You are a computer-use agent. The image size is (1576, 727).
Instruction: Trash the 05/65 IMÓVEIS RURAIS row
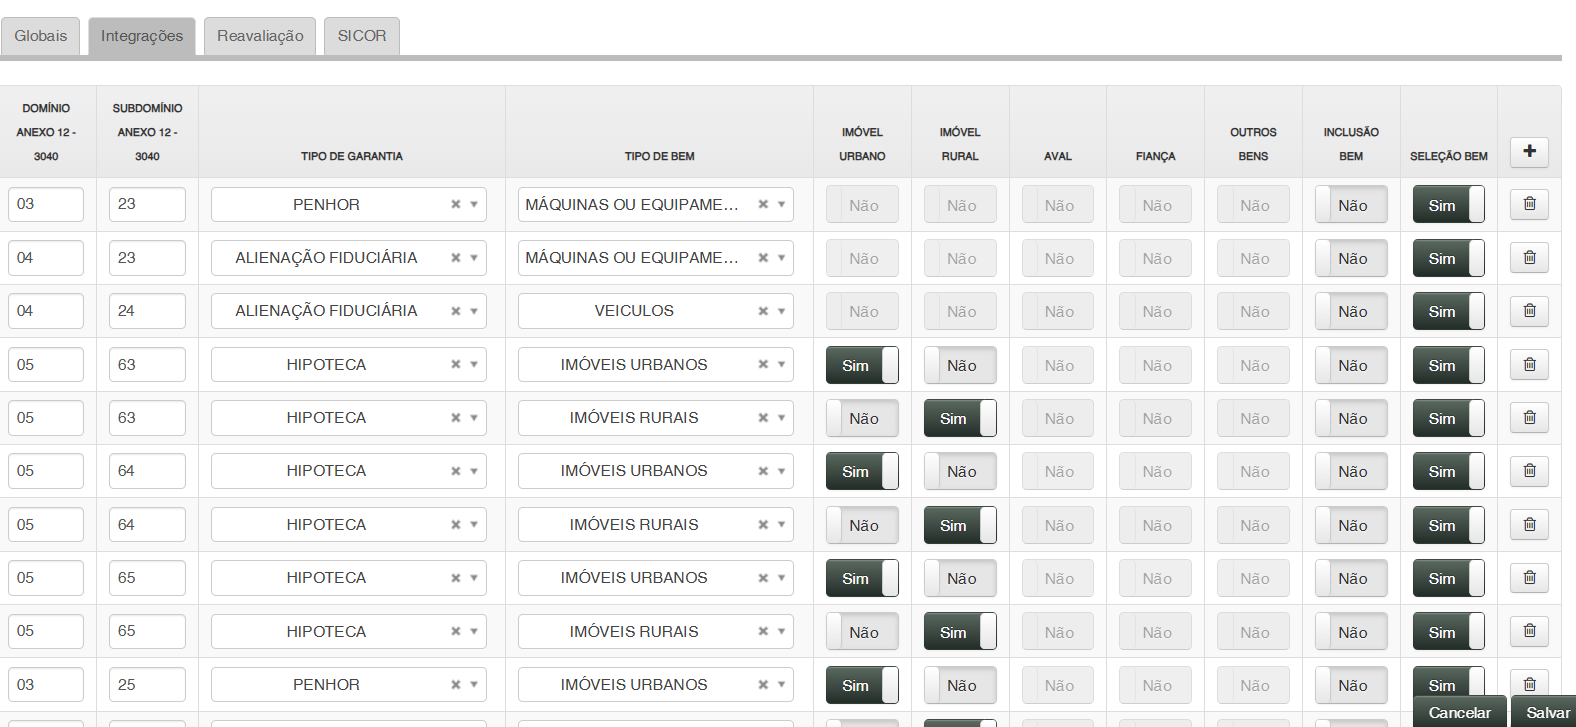[1529, 631]
